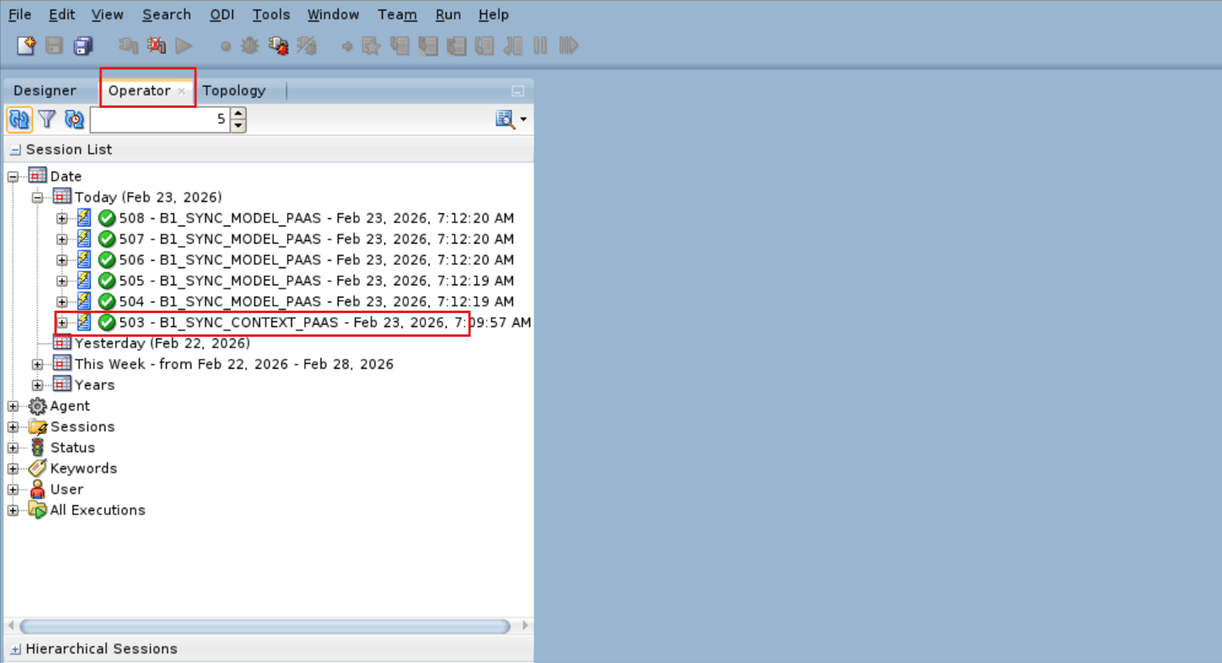Click the horizontal scrollbar's right arrow
1222x663 pixels.
click(524, 625)
